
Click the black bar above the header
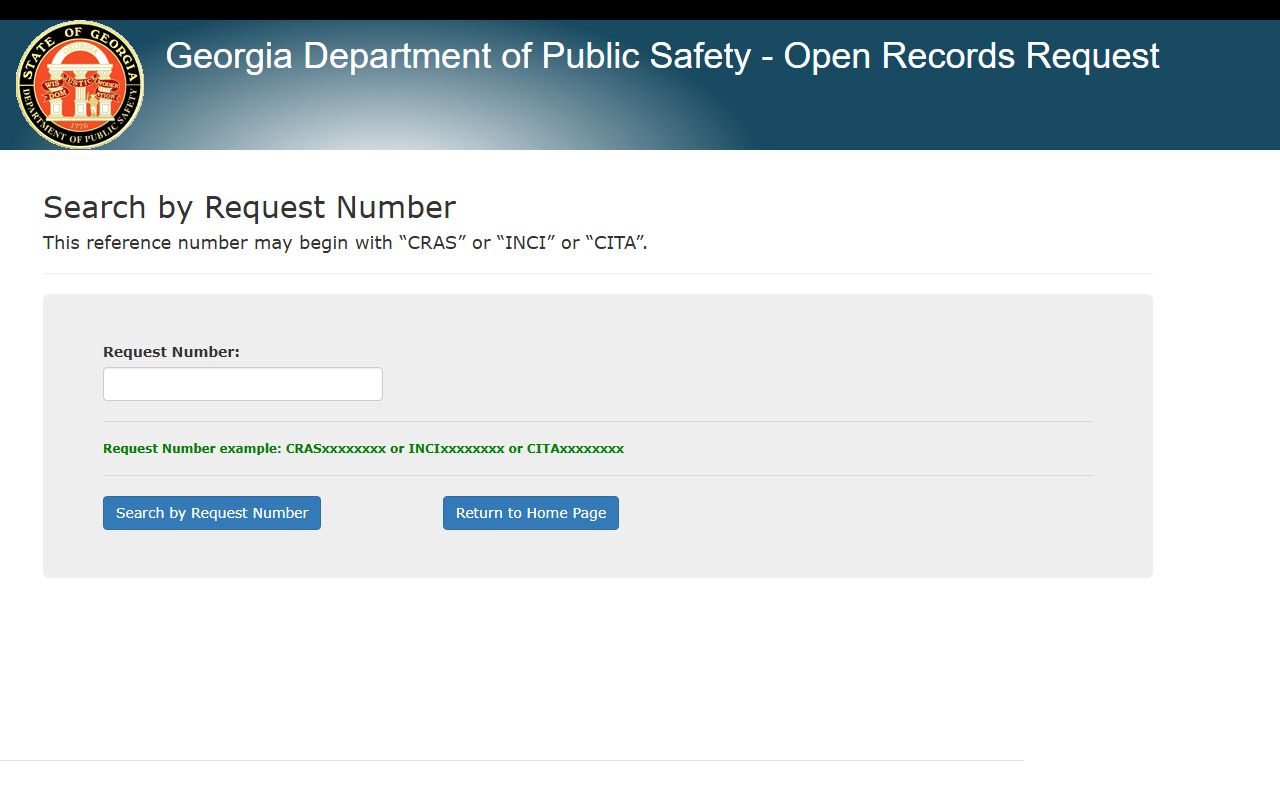(640, 9)
